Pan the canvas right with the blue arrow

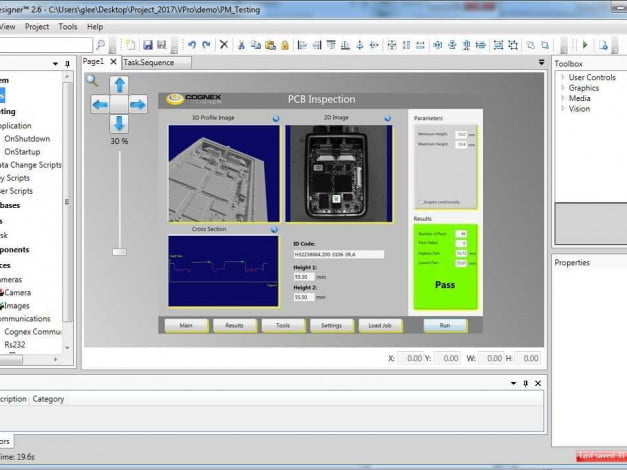[138, 105]
